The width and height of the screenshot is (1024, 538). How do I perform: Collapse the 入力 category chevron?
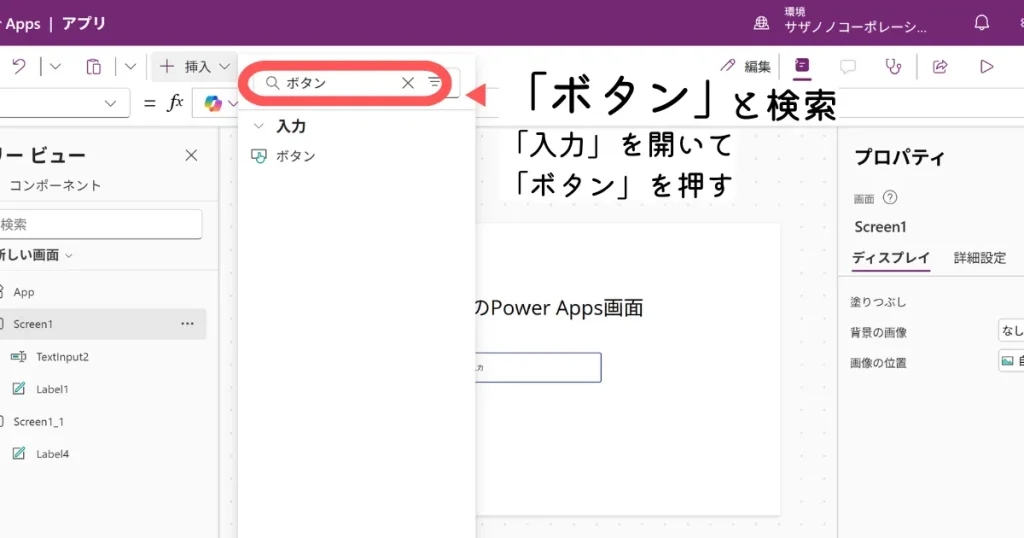258,127
